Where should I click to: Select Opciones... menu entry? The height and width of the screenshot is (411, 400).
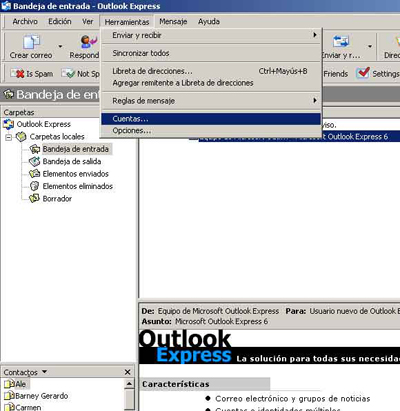pos(211,131)
